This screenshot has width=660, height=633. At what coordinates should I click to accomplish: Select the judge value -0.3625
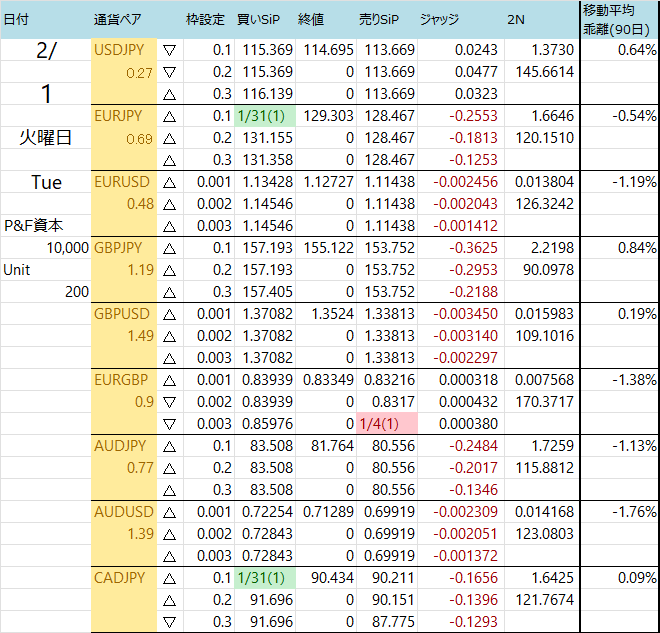point(473,248)
